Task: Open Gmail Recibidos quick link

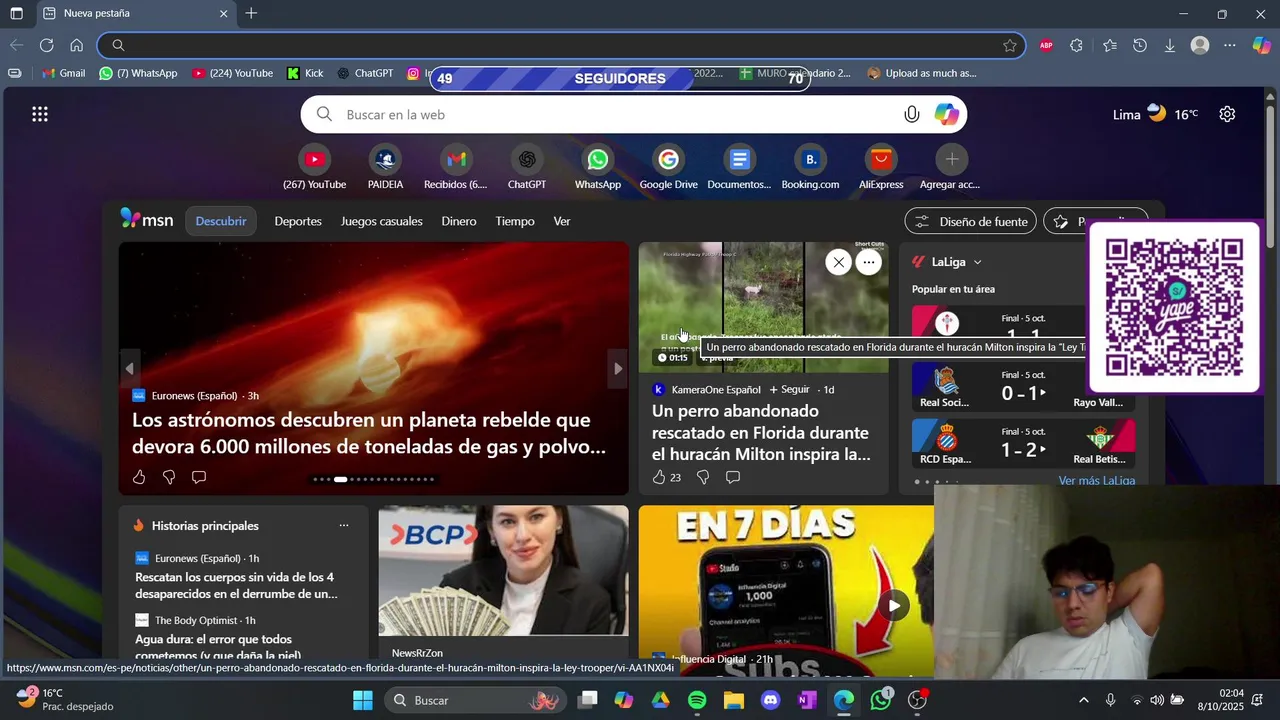Action: click(456, 167)
